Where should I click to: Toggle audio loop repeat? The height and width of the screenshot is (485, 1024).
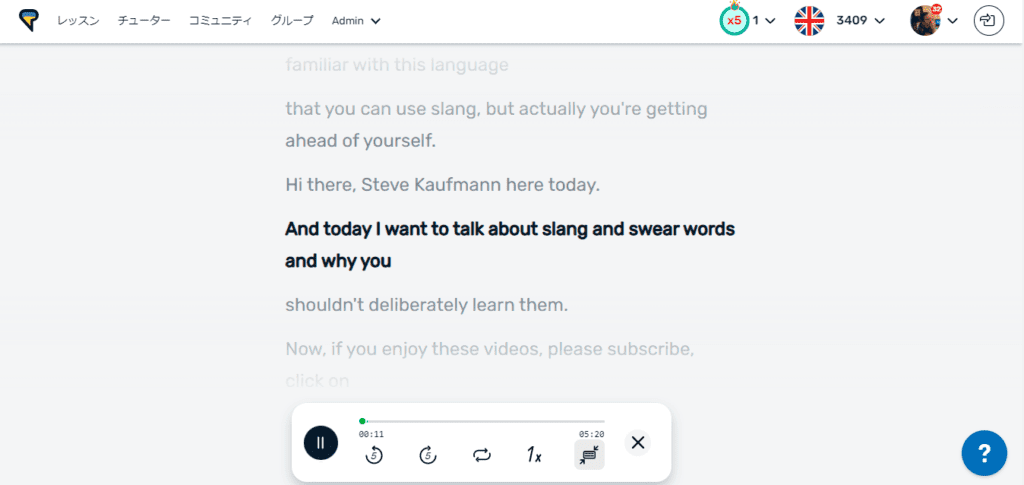482,455
